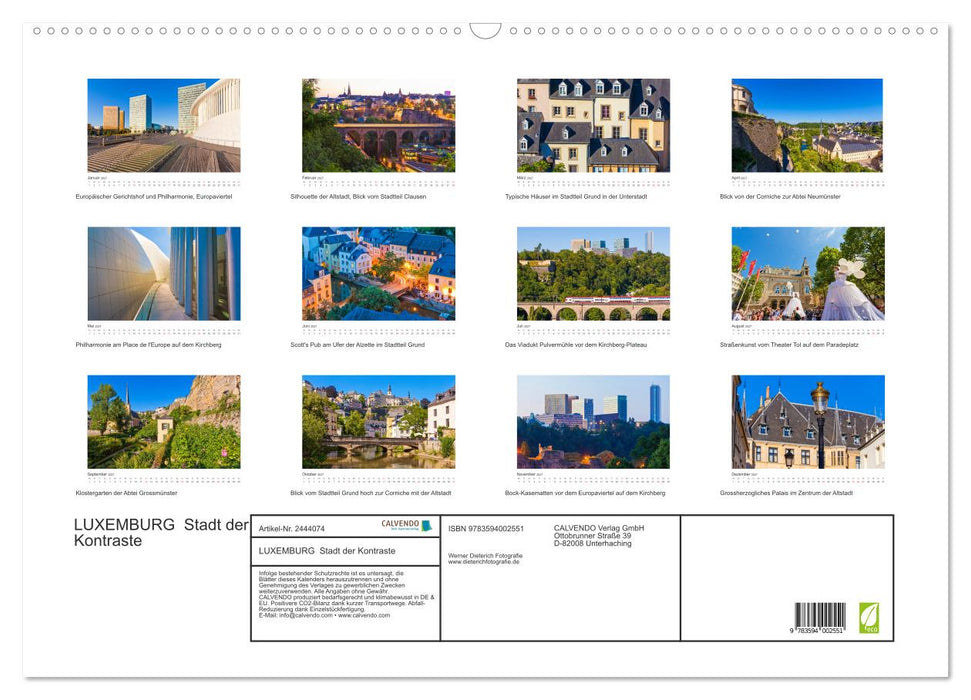This screenshot has width=971, height=700.
Task: Click the January photo of the European Court of Justice
Action: [x=163, y=125]
